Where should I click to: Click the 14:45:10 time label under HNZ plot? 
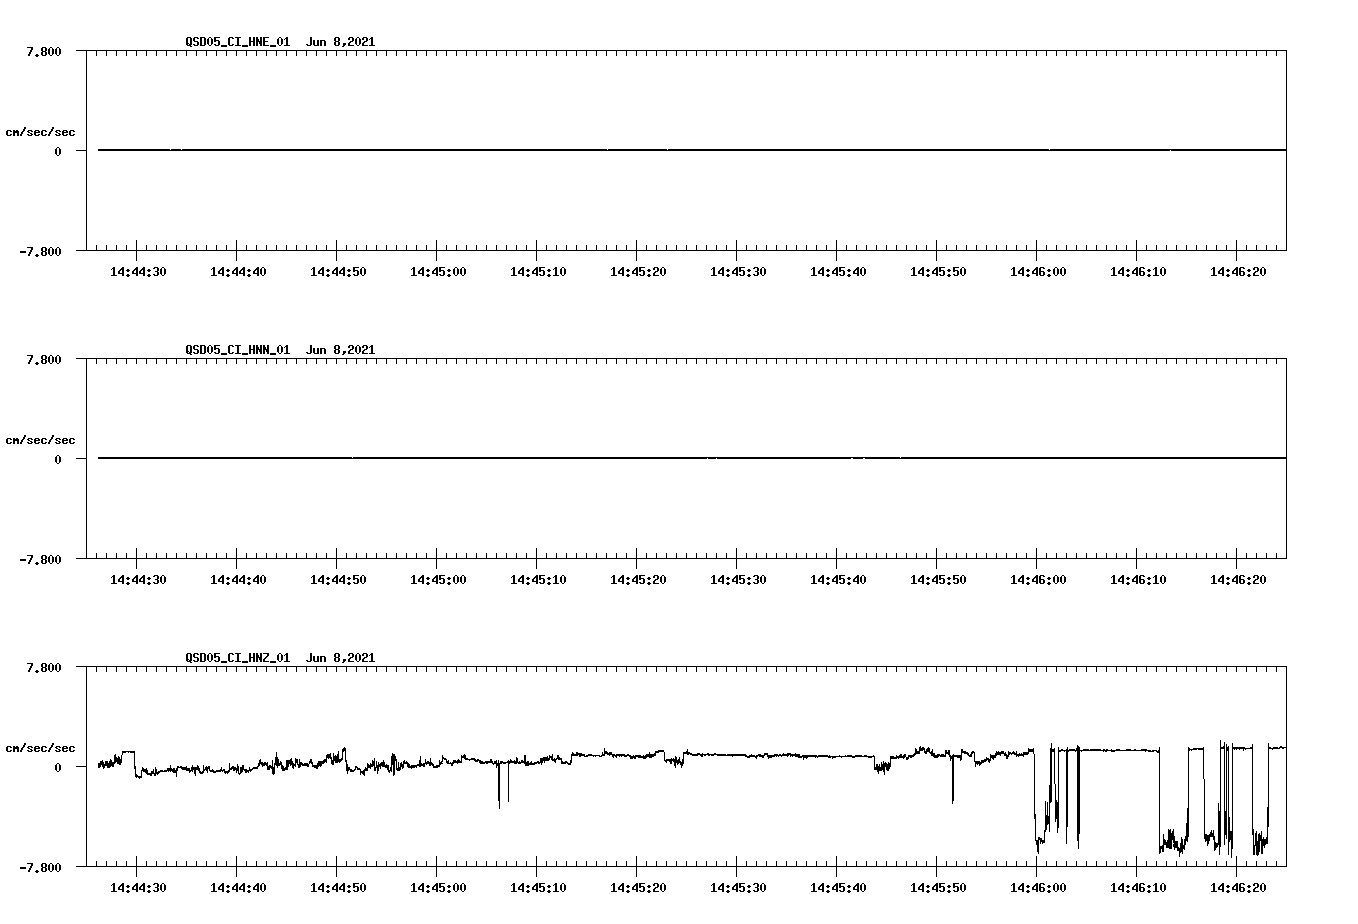538,887
